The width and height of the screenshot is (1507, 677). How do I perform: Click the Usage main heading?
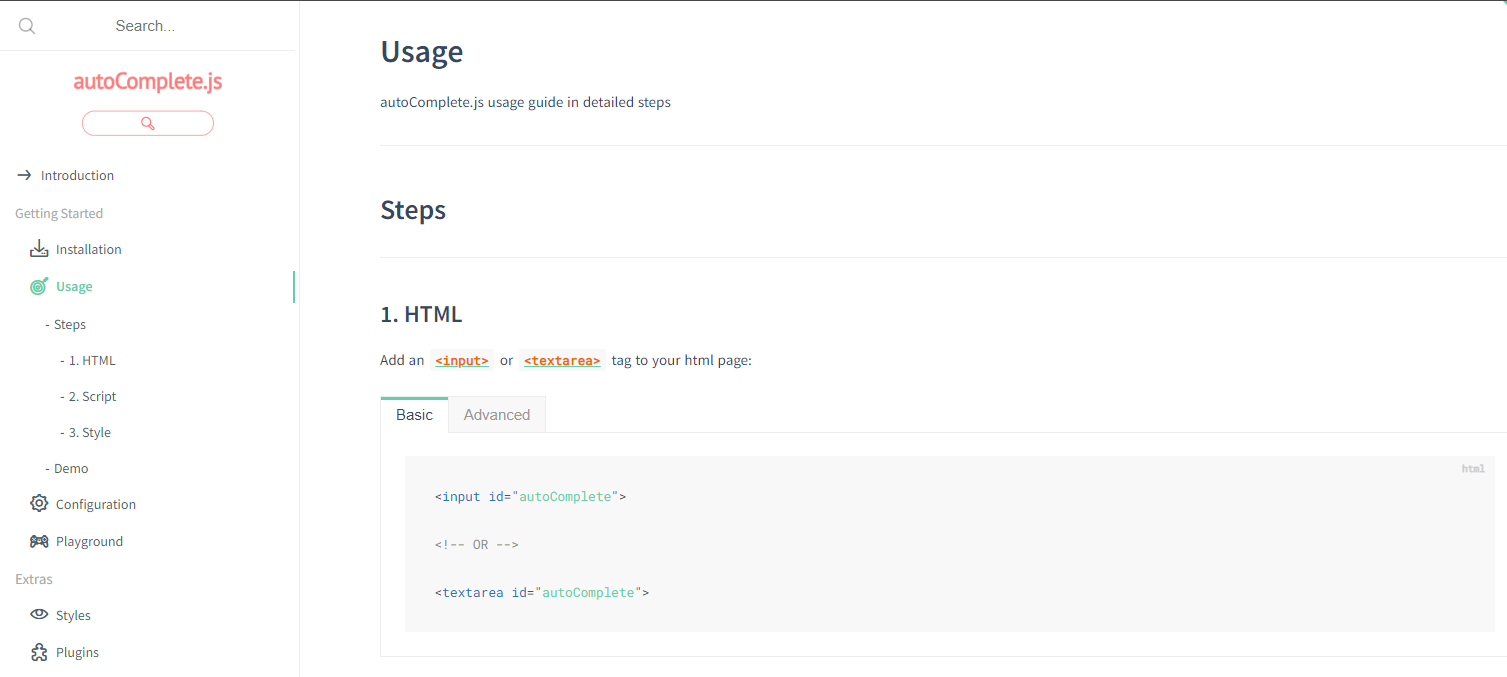click(421, 51)
